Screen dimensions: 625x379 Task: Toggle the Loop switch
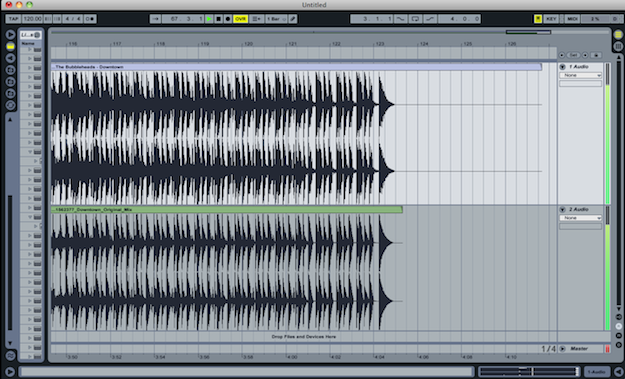(415, 19)
